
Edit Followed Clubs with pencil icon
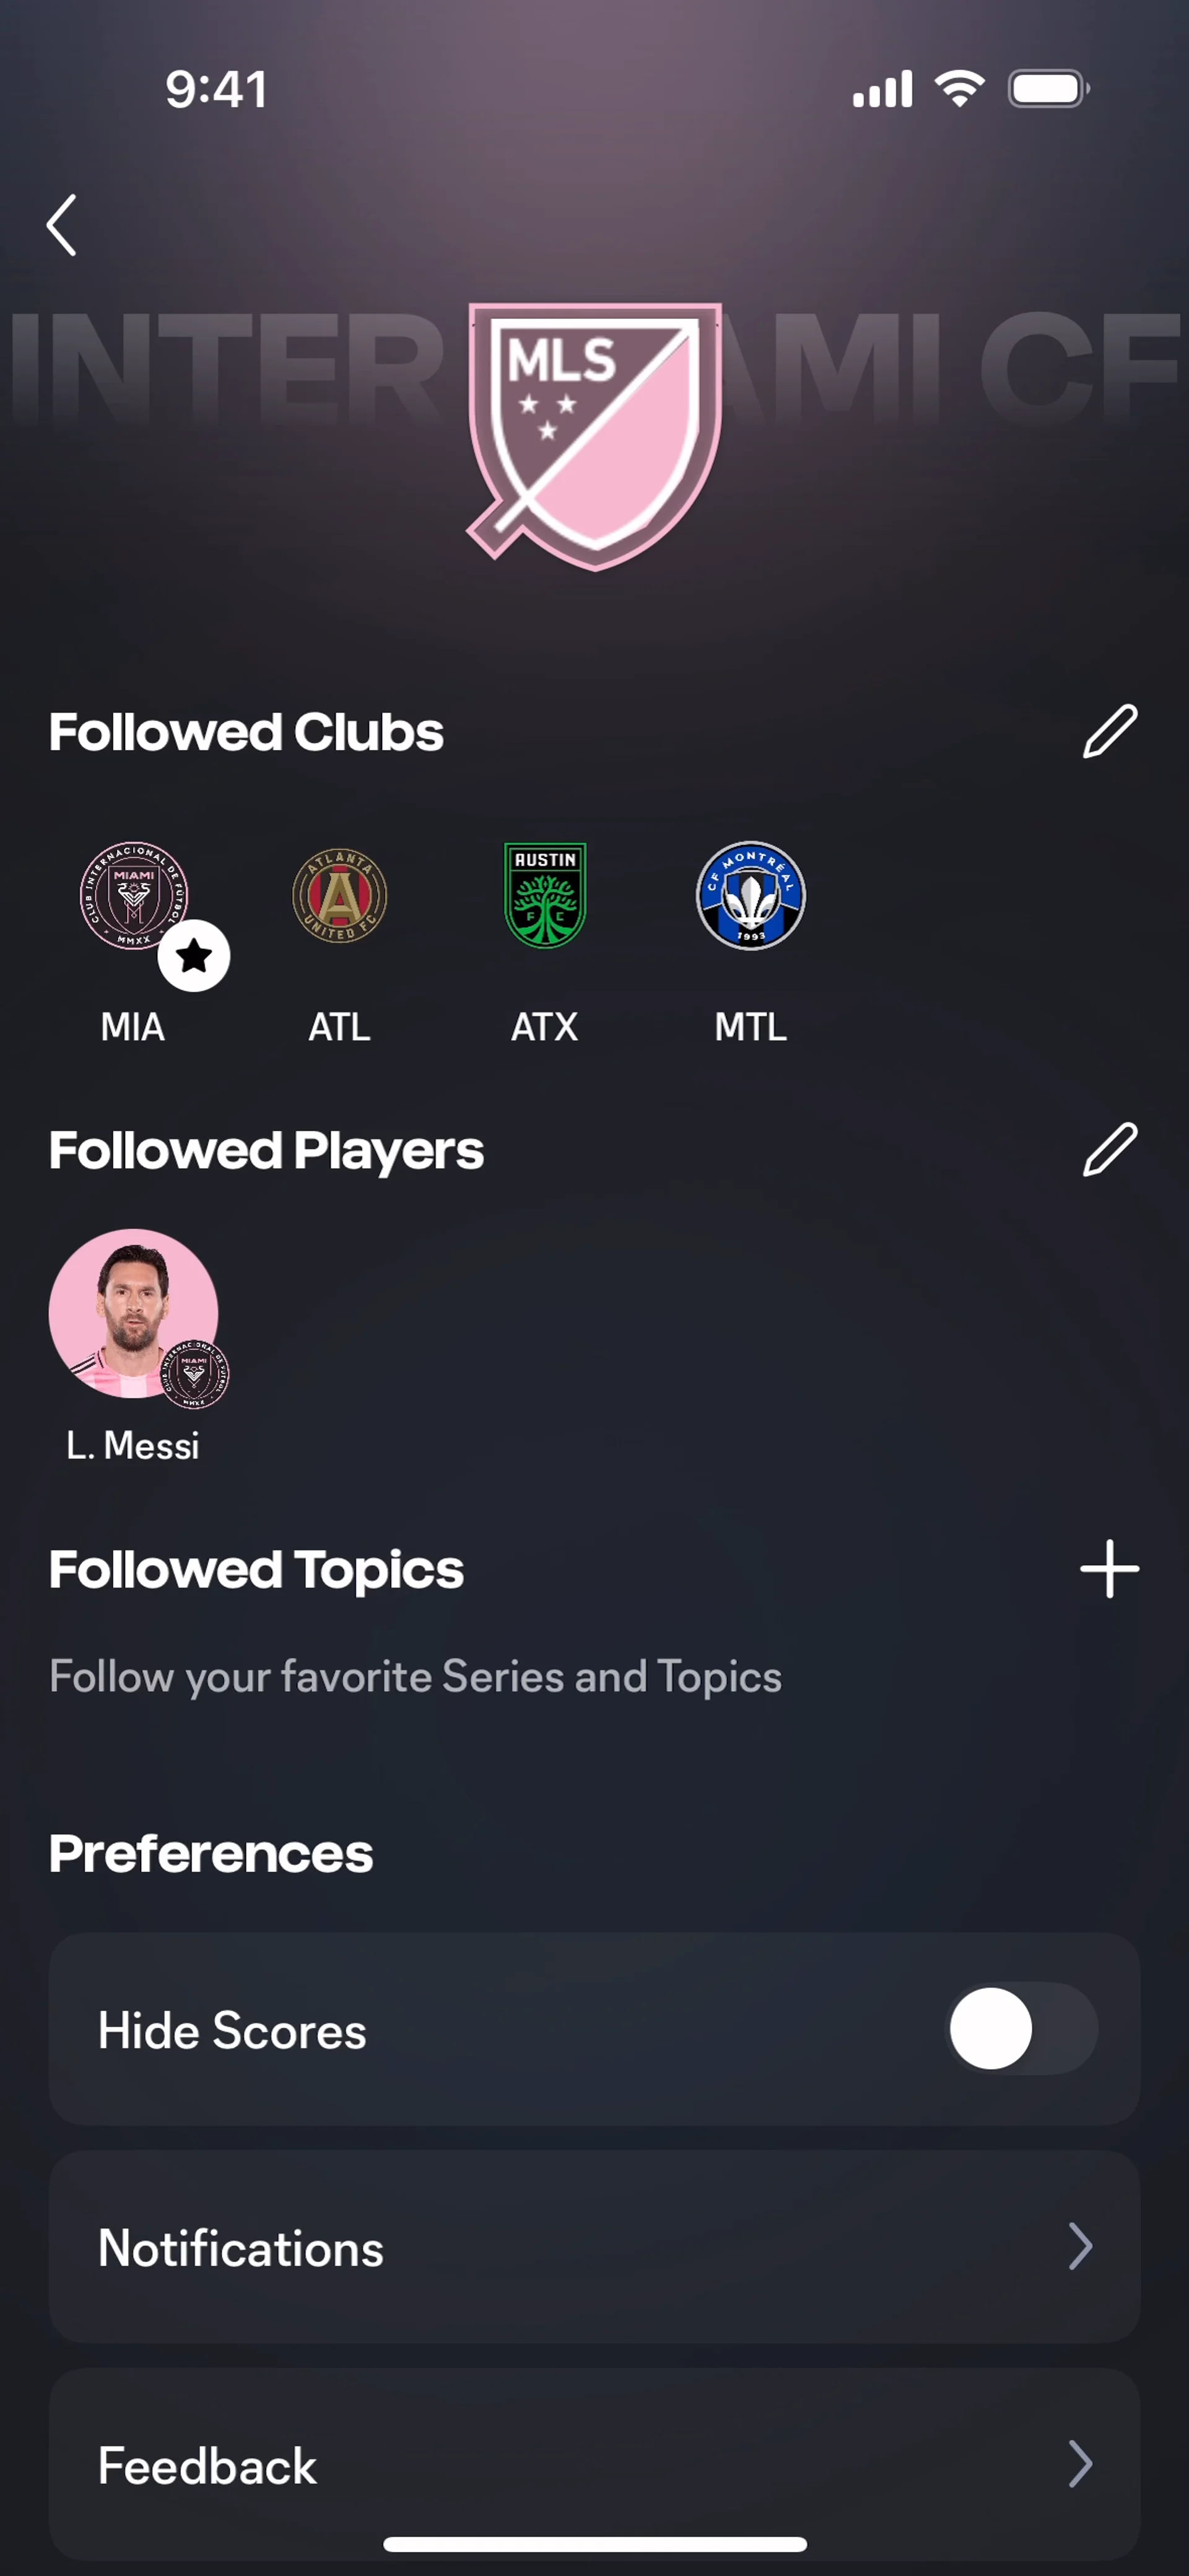coord(1109,731)
